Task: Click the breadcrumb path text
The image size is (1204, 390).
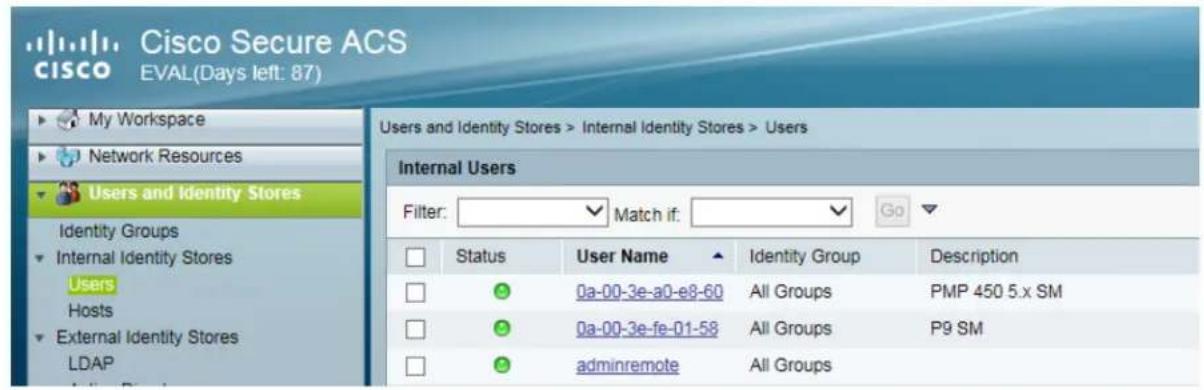Action: click(x=594, y=127)
